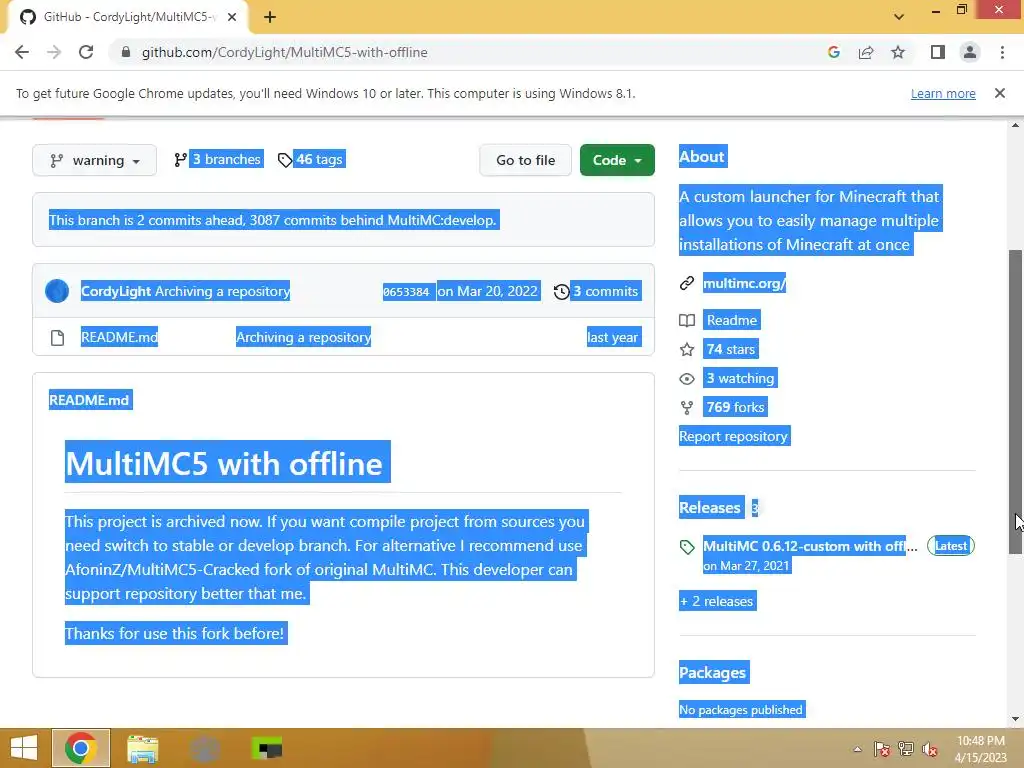
Task: Click the book icon next to Readme
Action: tap(686, 320)
